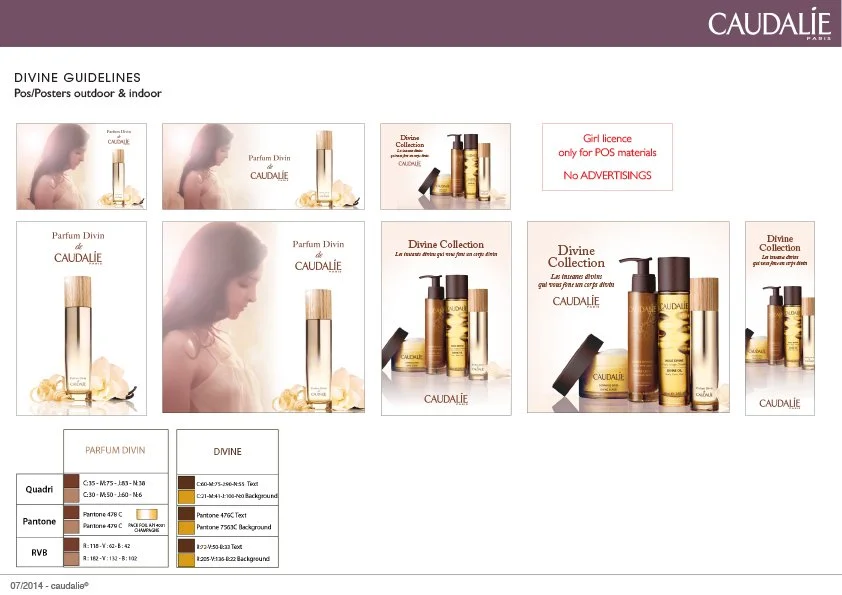This screenshot has height=595, width=842.
Task: Click the 'Pantone 476C Text' label
Action: point(221,515)
